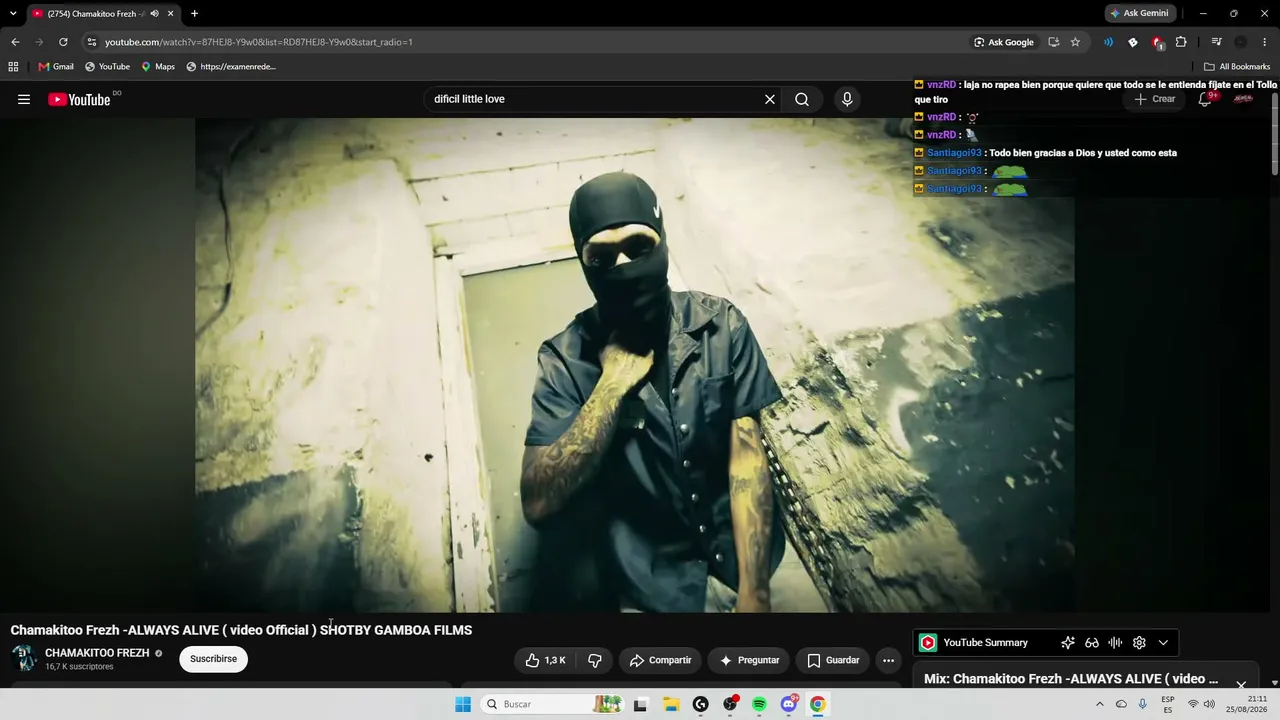Open the Extensions puzzle-piece menu
Viewport: 1280px width, 720px height.
(x=1181, y=42)
